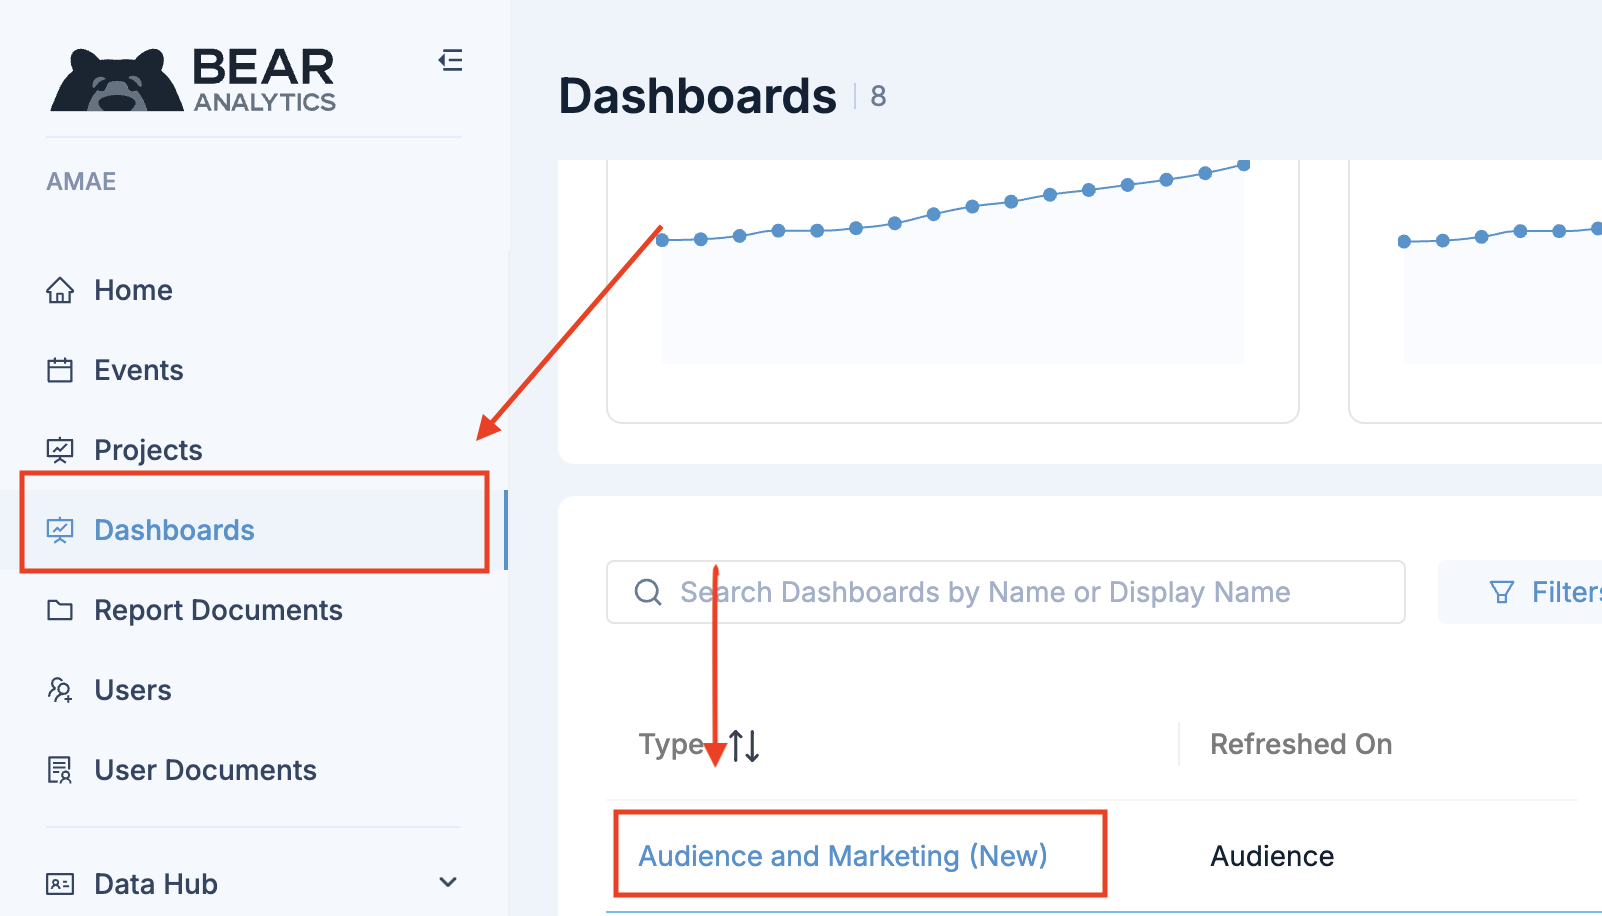Click the Events calendar icon

coord(60,370)
